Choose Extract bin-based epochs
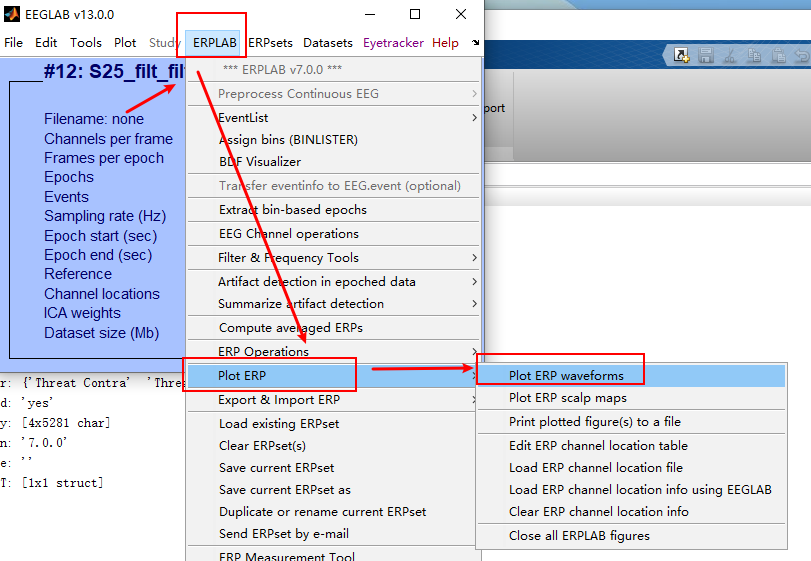The image size is (811, 561). (334, 209)
